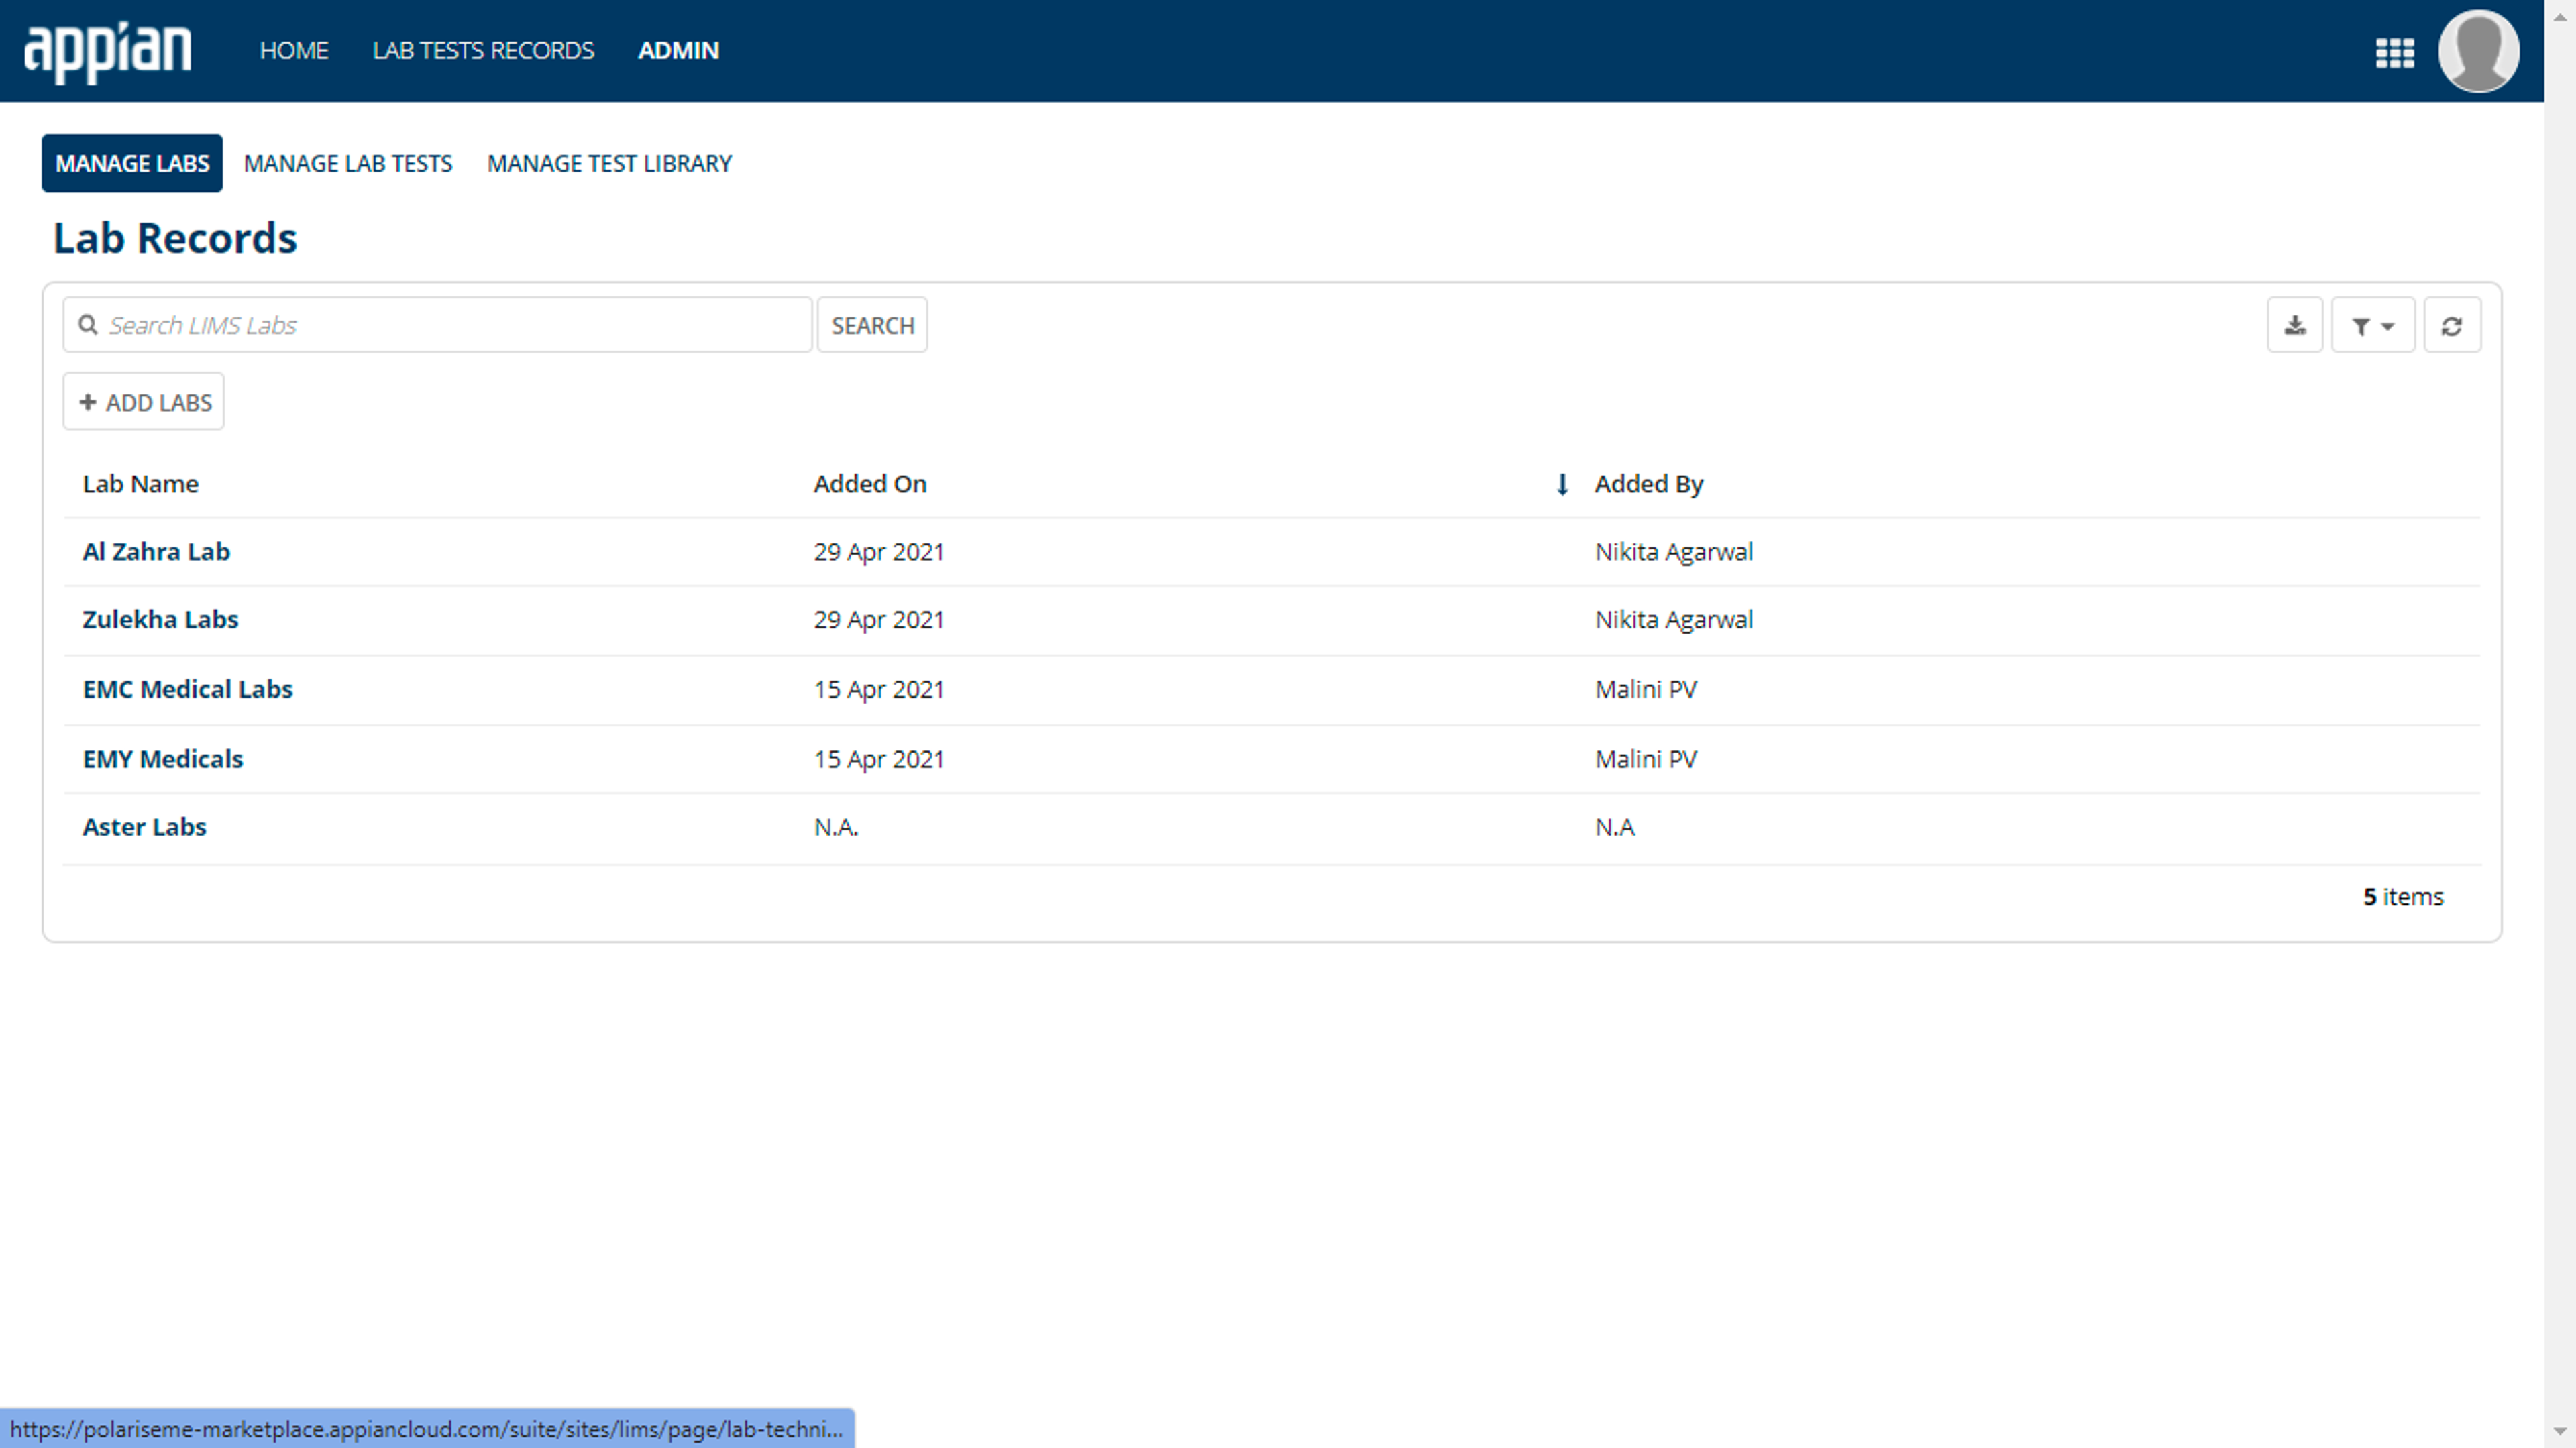Click Nikita Agarwal in Al Zahra Lab row
Screen dimensions: 2576x1448
[x=1674, y=552]
